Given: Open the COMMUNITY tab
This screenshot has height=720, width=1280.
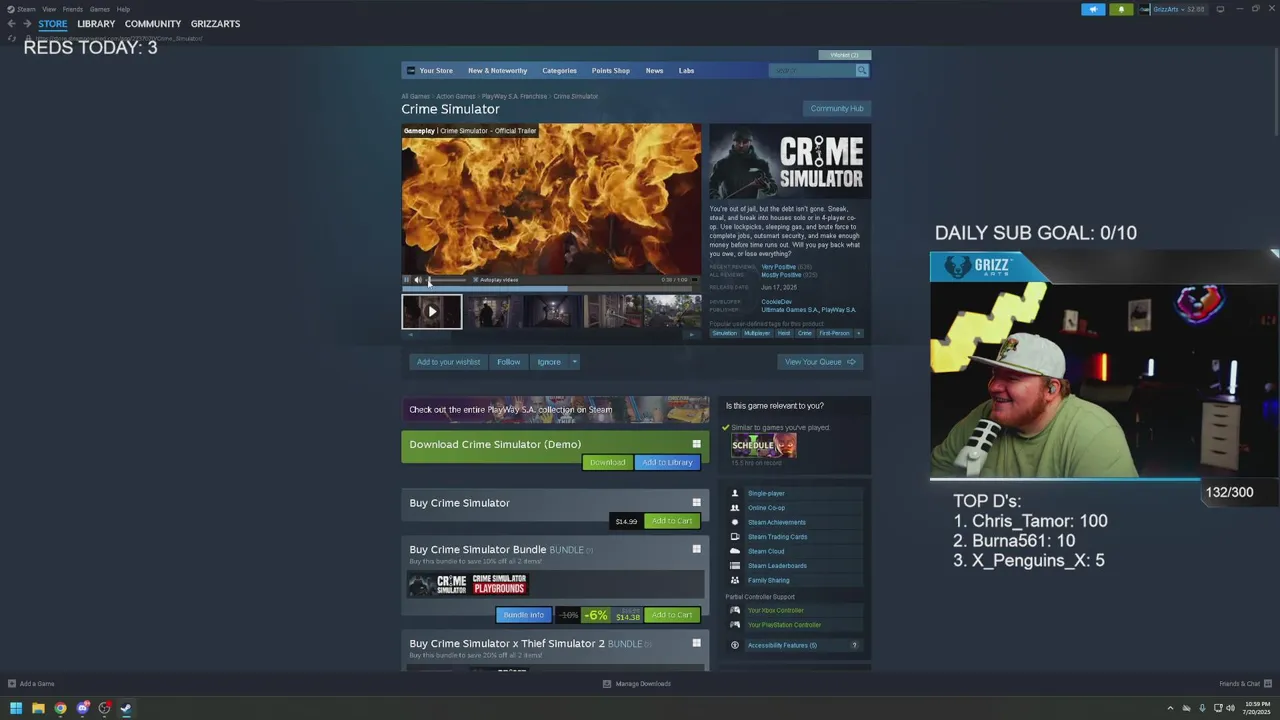Looking at the screenshot, I should click(153, 23).
